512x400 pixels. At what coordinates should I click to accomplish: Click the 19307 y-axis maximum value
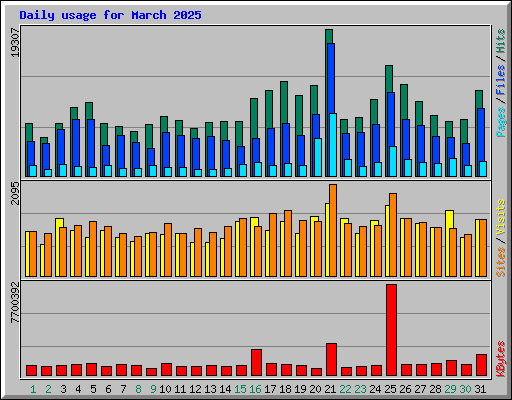click(15, 42)
